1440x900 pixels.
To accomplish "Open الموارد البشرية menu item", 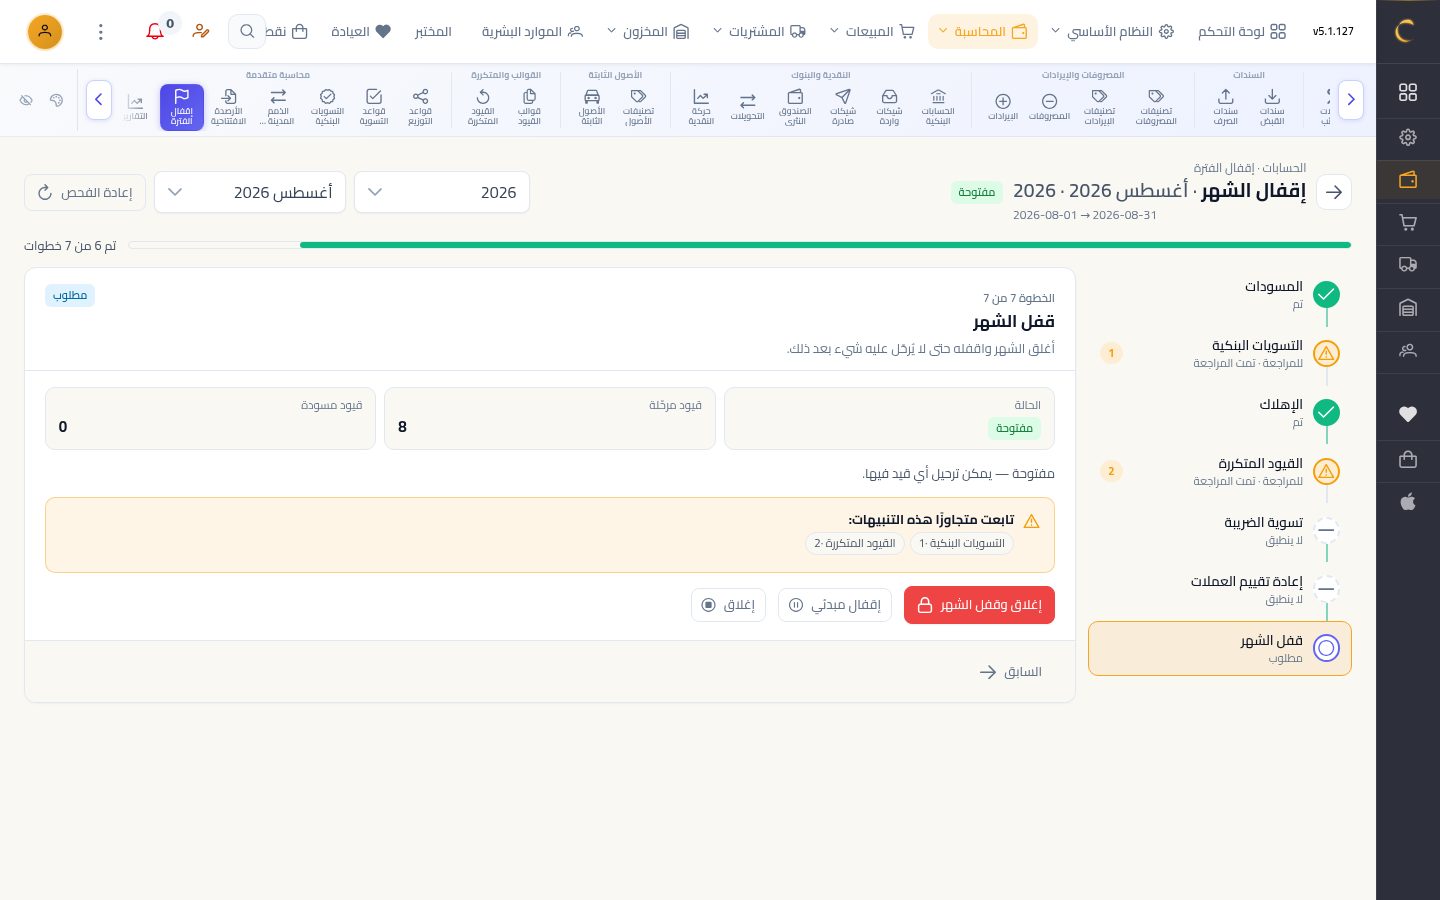I will 532,32.
